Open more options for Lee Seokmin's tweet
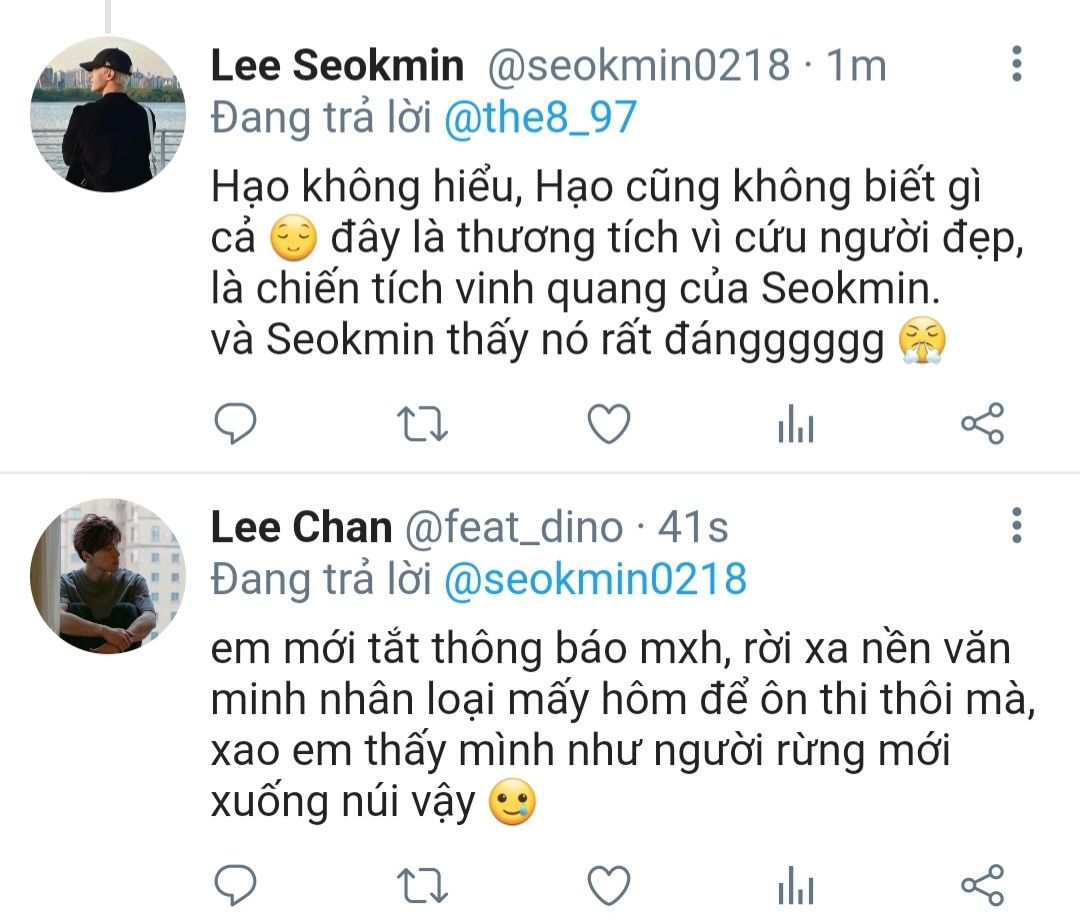 pyautogui.click(x=1017, y=64)
